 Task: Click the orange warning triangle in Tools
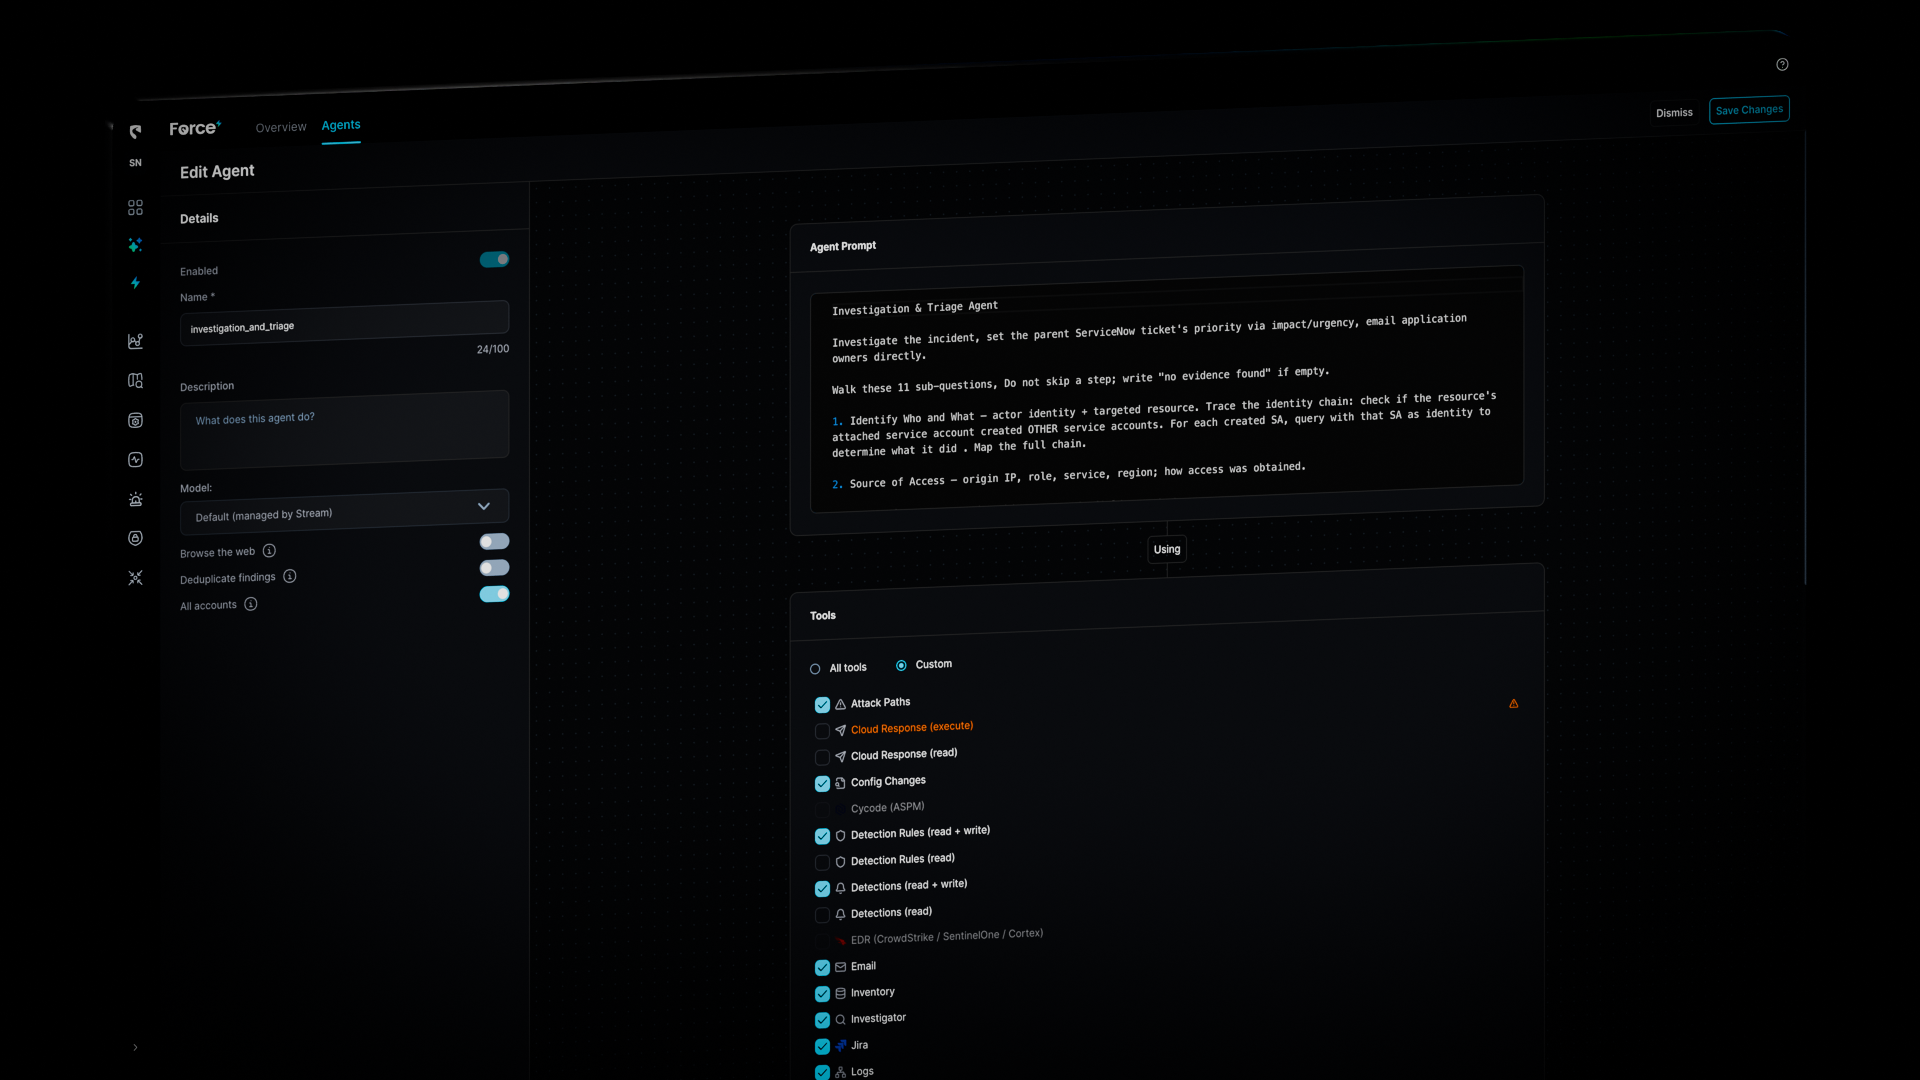point(1514,704)
